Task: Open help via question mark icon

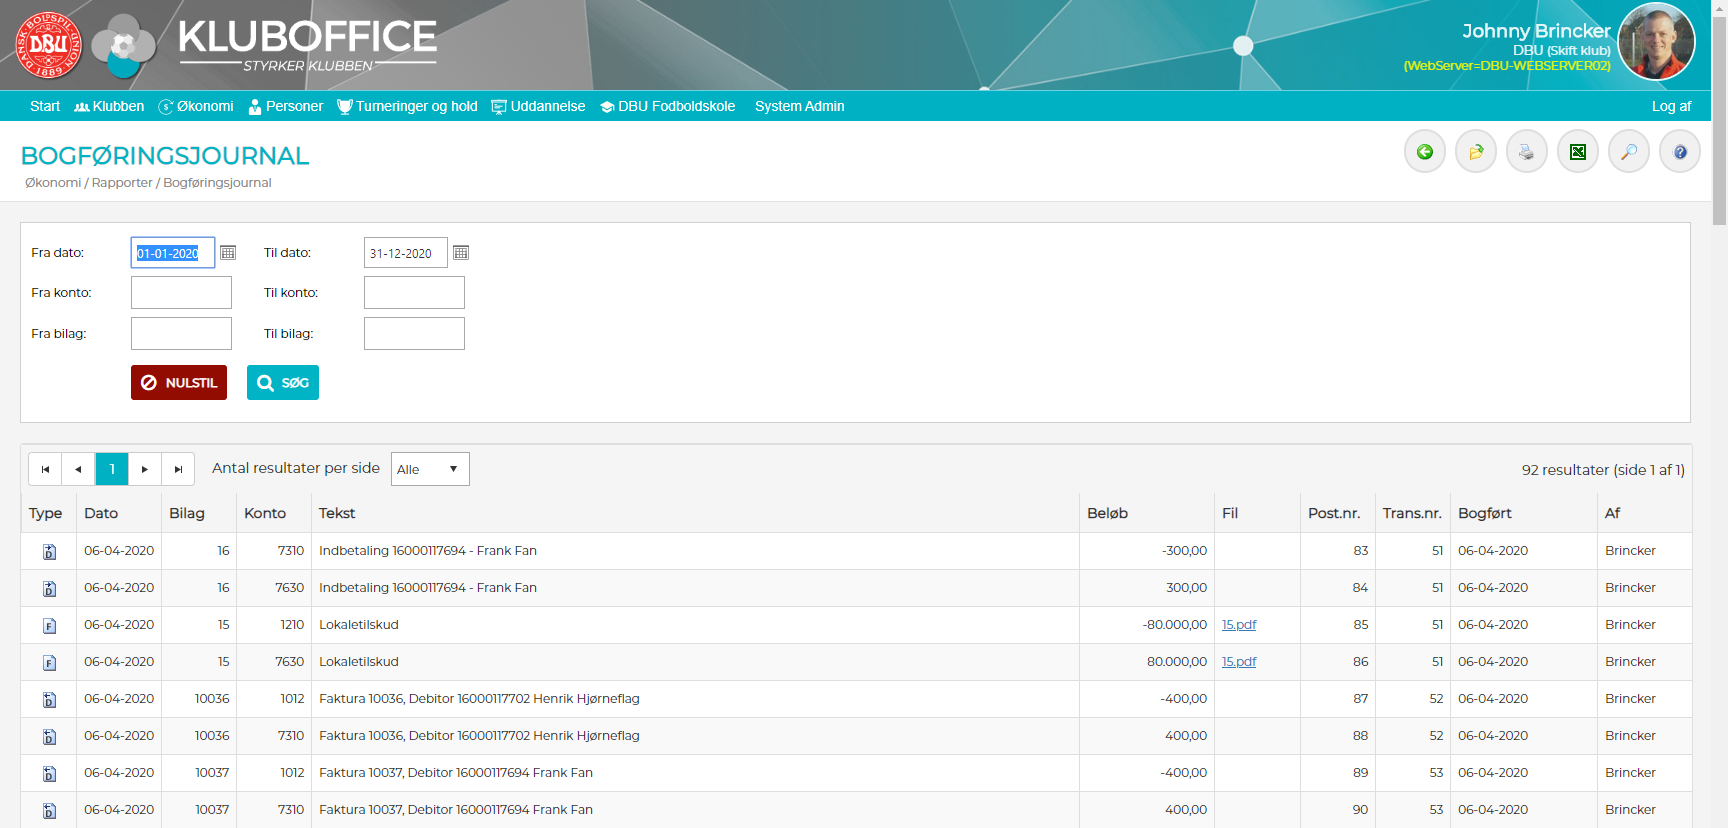Action: (x=1679, y=152)
